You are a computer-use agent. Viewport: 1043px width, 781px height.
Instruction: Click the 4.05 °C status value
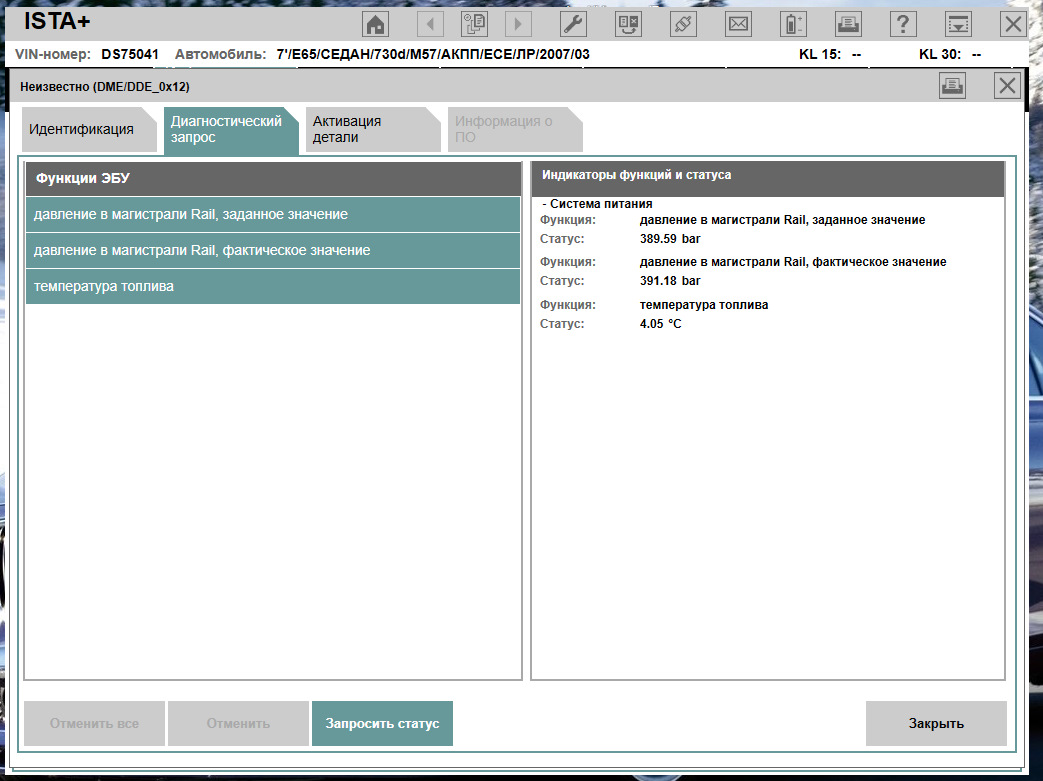(x=661, y=324)
